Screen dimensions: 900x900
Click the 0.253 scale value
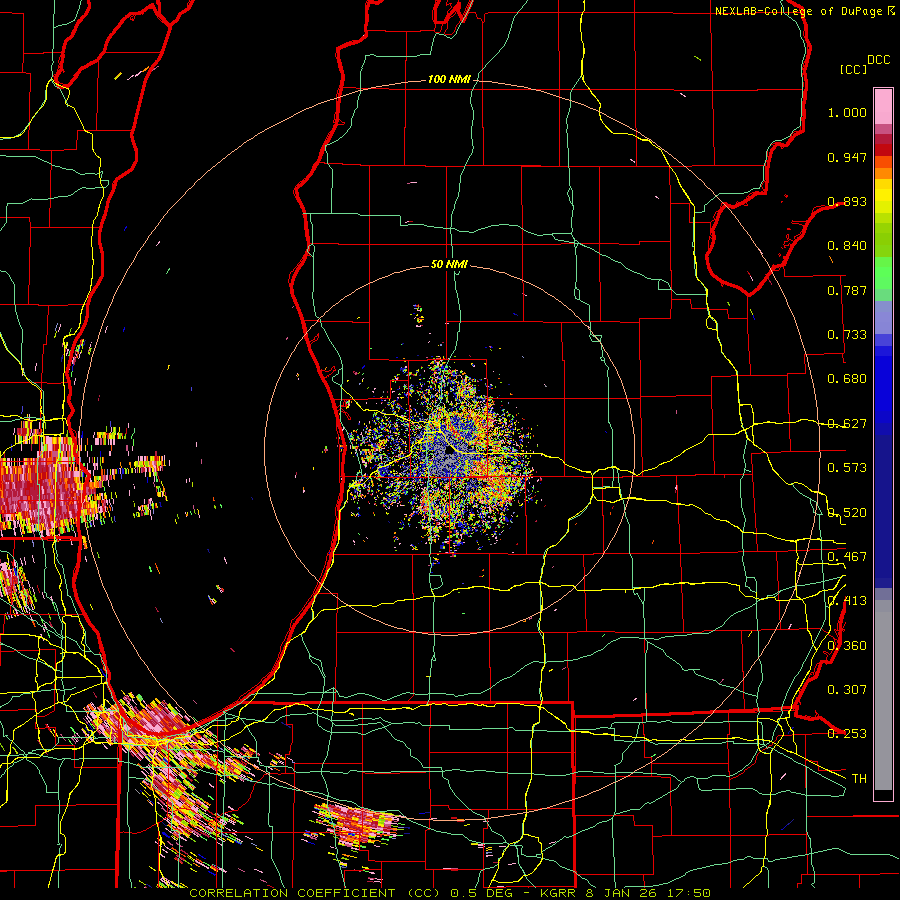(x=847, y=734)
